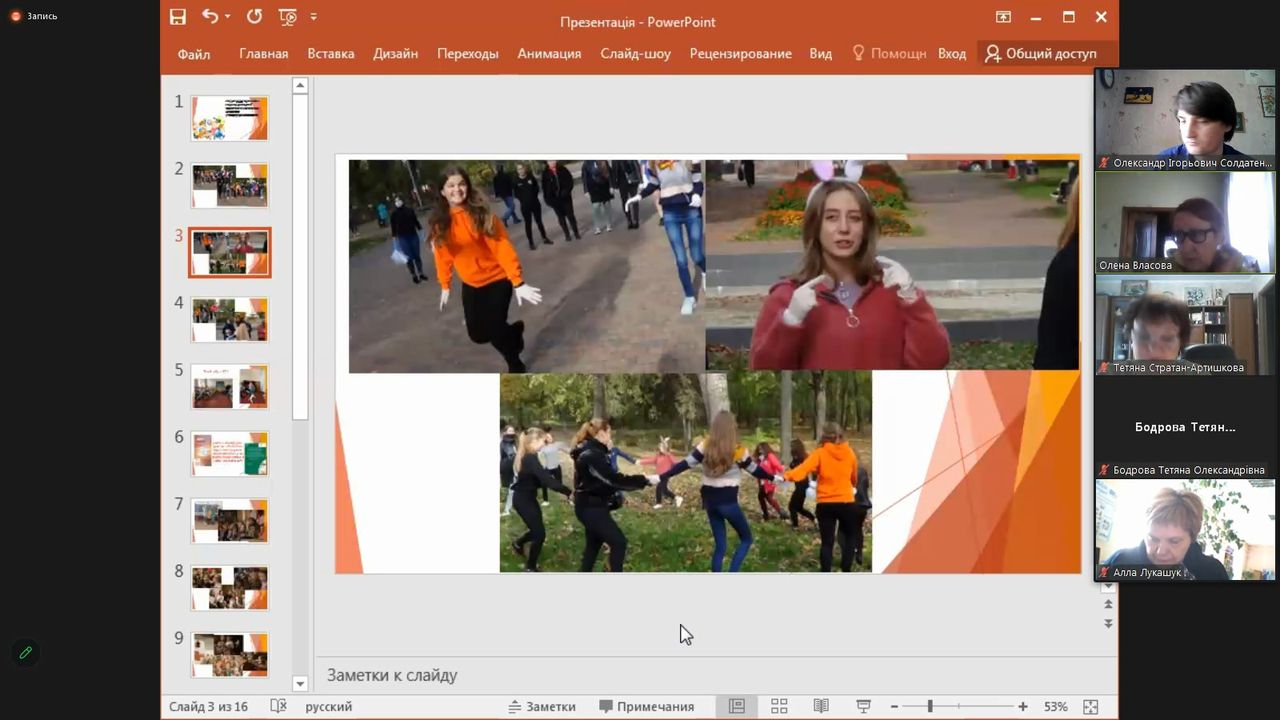This screenshot has width=1280, height=720.
Task: Click the Save icon in title bar
Action: [x=178, y=17]
